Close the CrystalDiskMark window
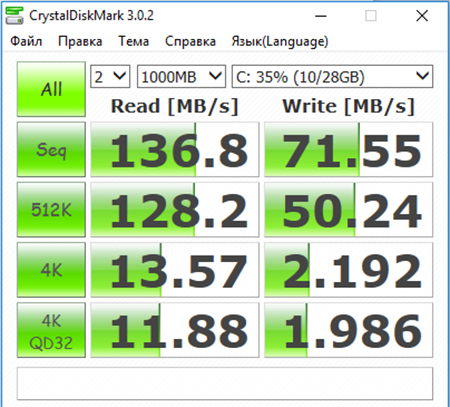 (x=422, y=16)
